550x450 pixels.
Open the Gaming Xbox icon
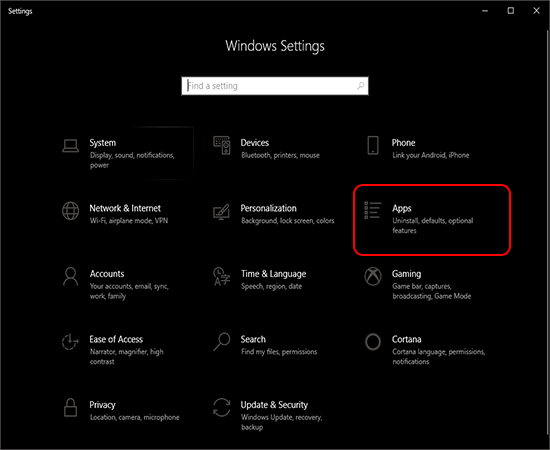373,276
